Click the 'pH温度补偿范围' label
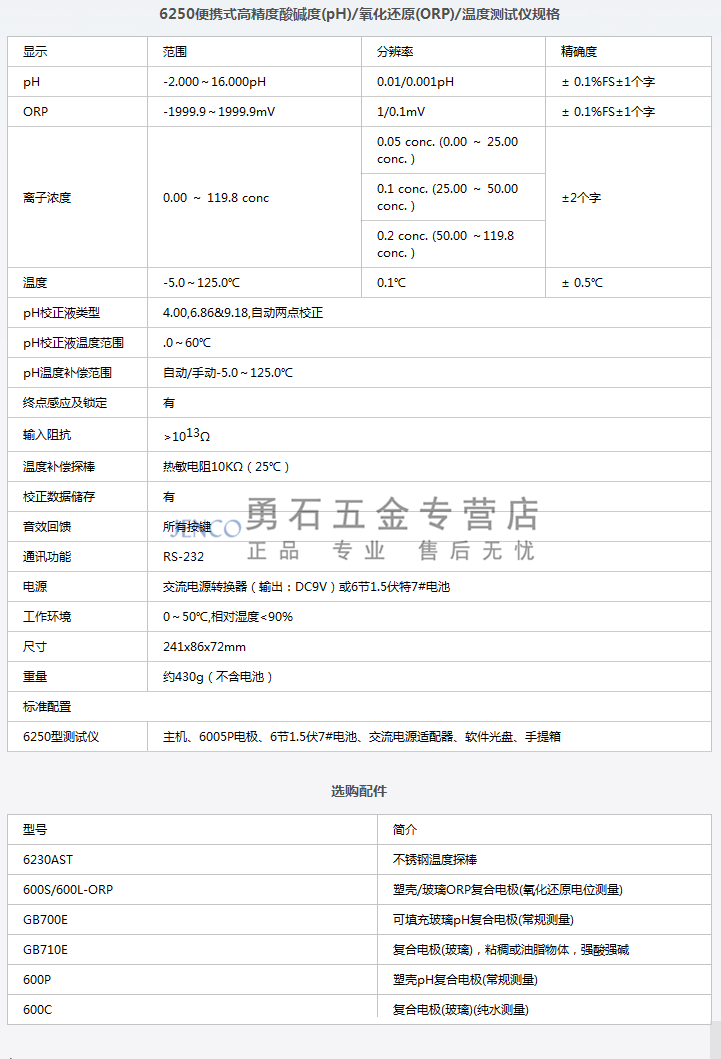This screenshot has width=721, height=1059. point(68,373)
